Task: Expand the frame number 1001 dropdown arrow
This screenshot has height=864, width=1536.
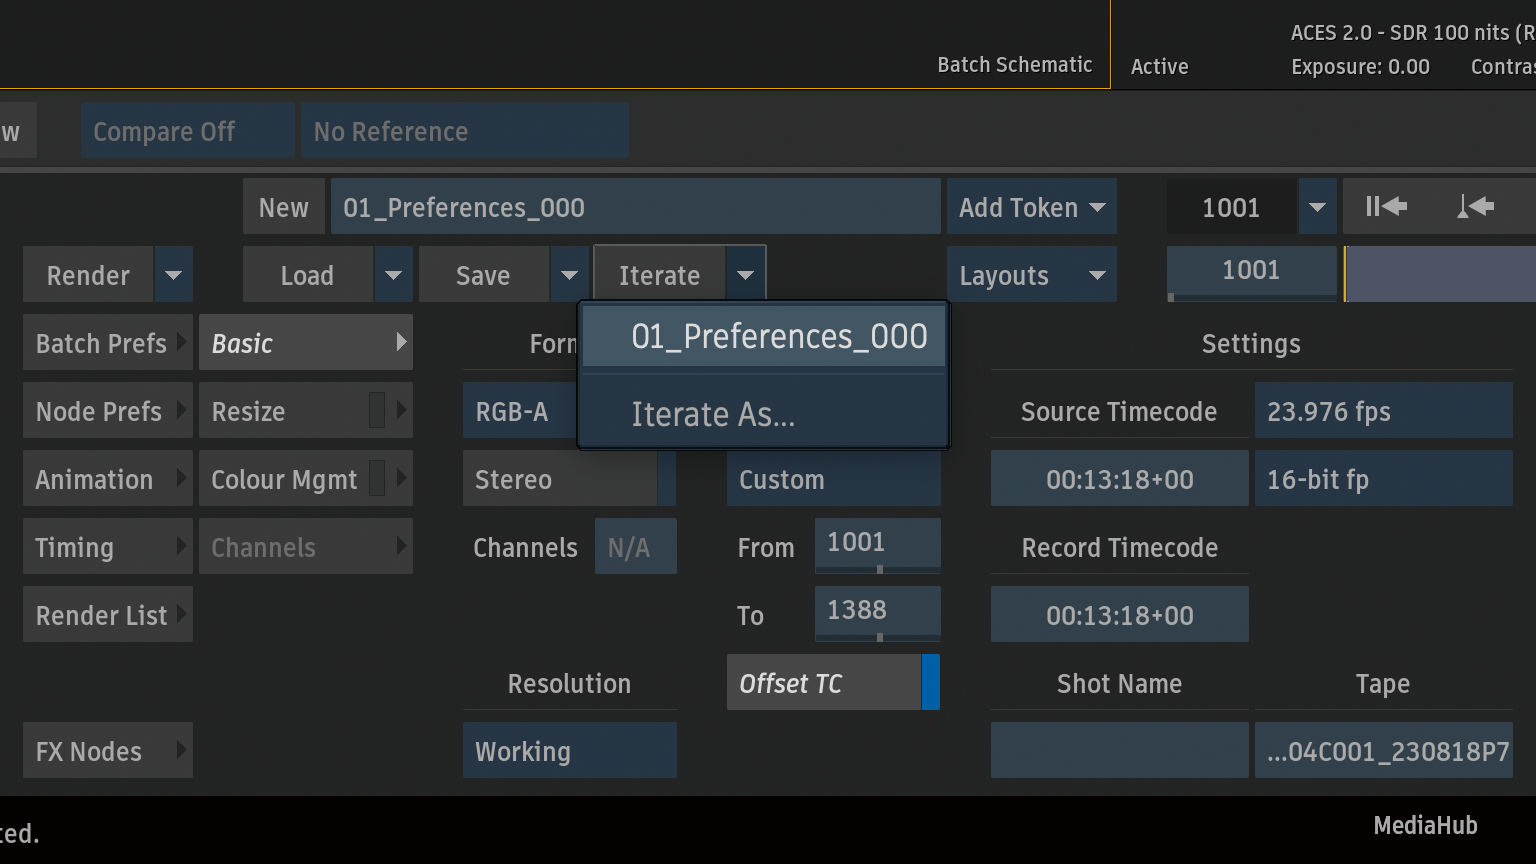Action: pyautogui.click(x=1317, y=207)
